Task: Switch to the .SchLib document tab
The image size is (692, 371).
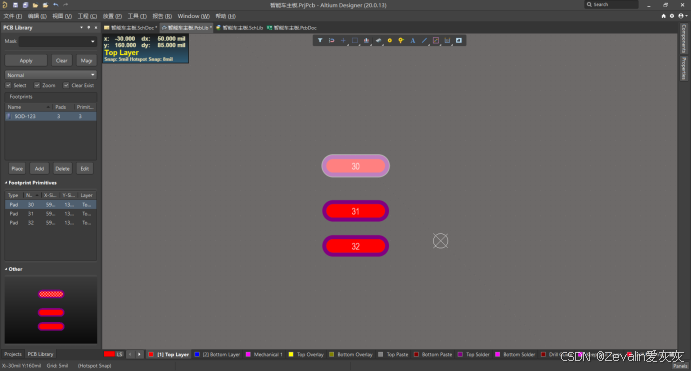Action: 240,27
